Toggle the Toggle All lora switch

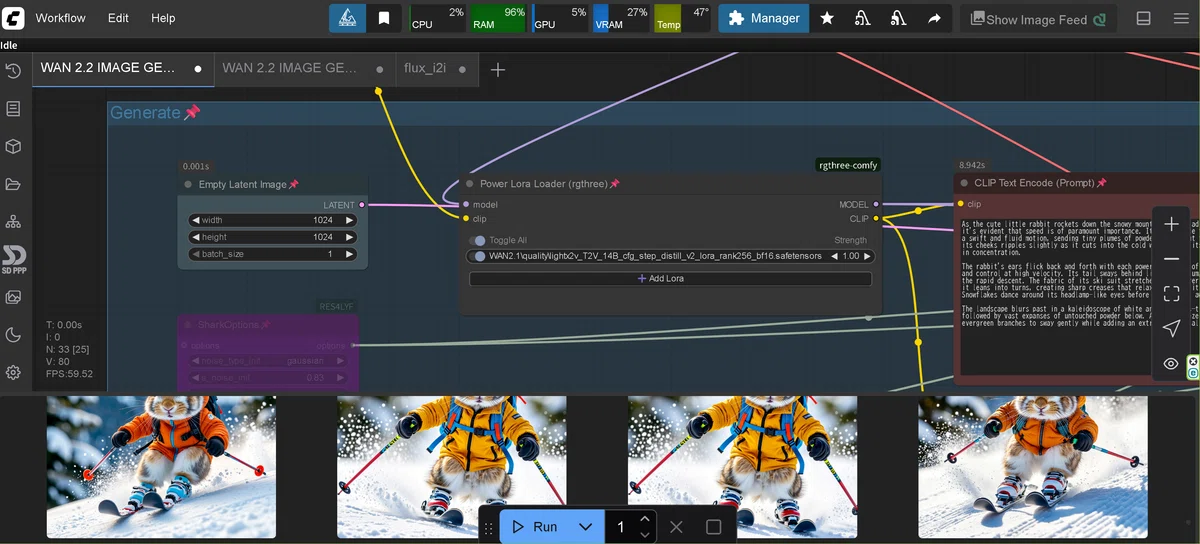(x=478, y=240)
